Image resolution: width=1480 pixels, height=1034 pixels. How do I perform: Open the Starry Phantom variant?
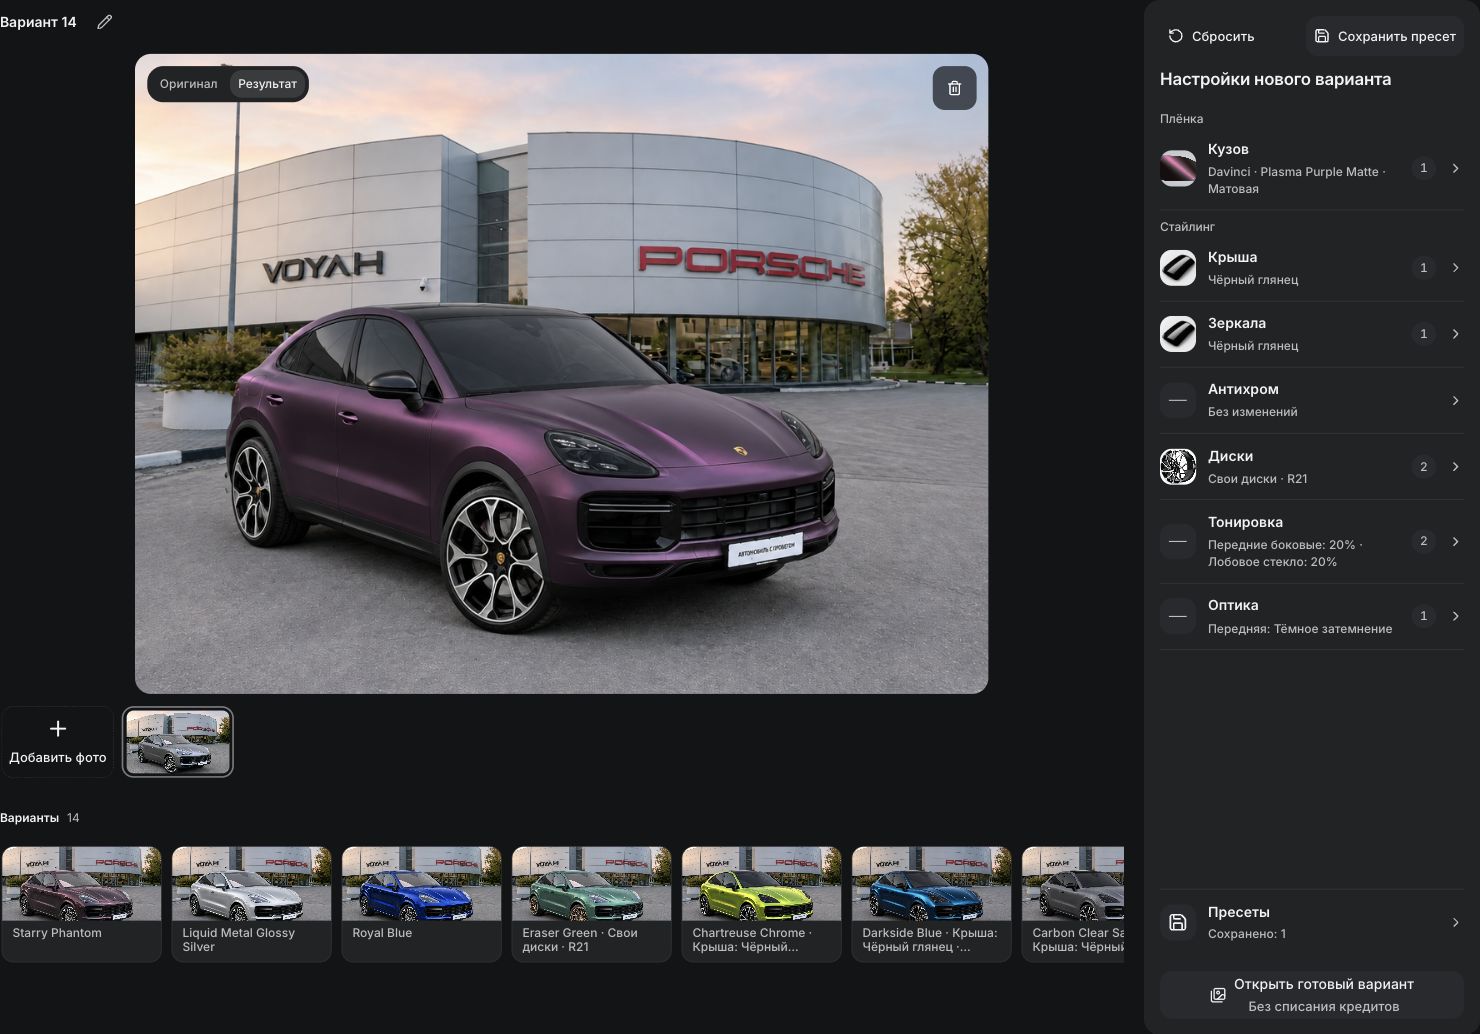coord(81,904)
